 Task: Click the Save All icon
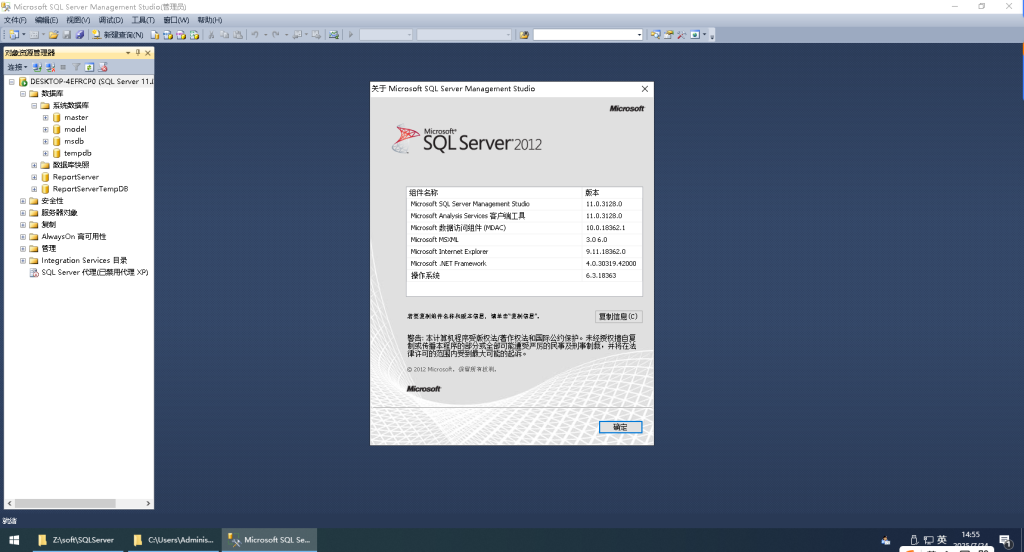click(80, 35)
